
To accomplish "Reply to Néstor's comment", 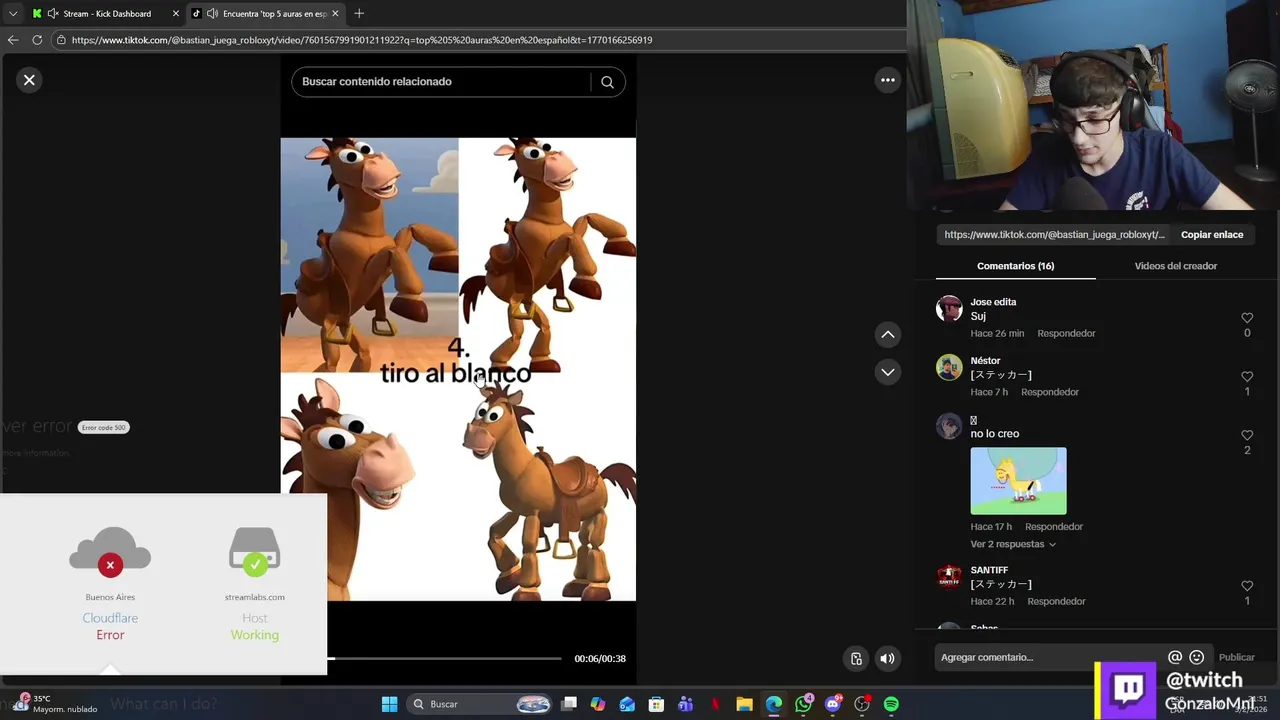I will [1050, 392].
